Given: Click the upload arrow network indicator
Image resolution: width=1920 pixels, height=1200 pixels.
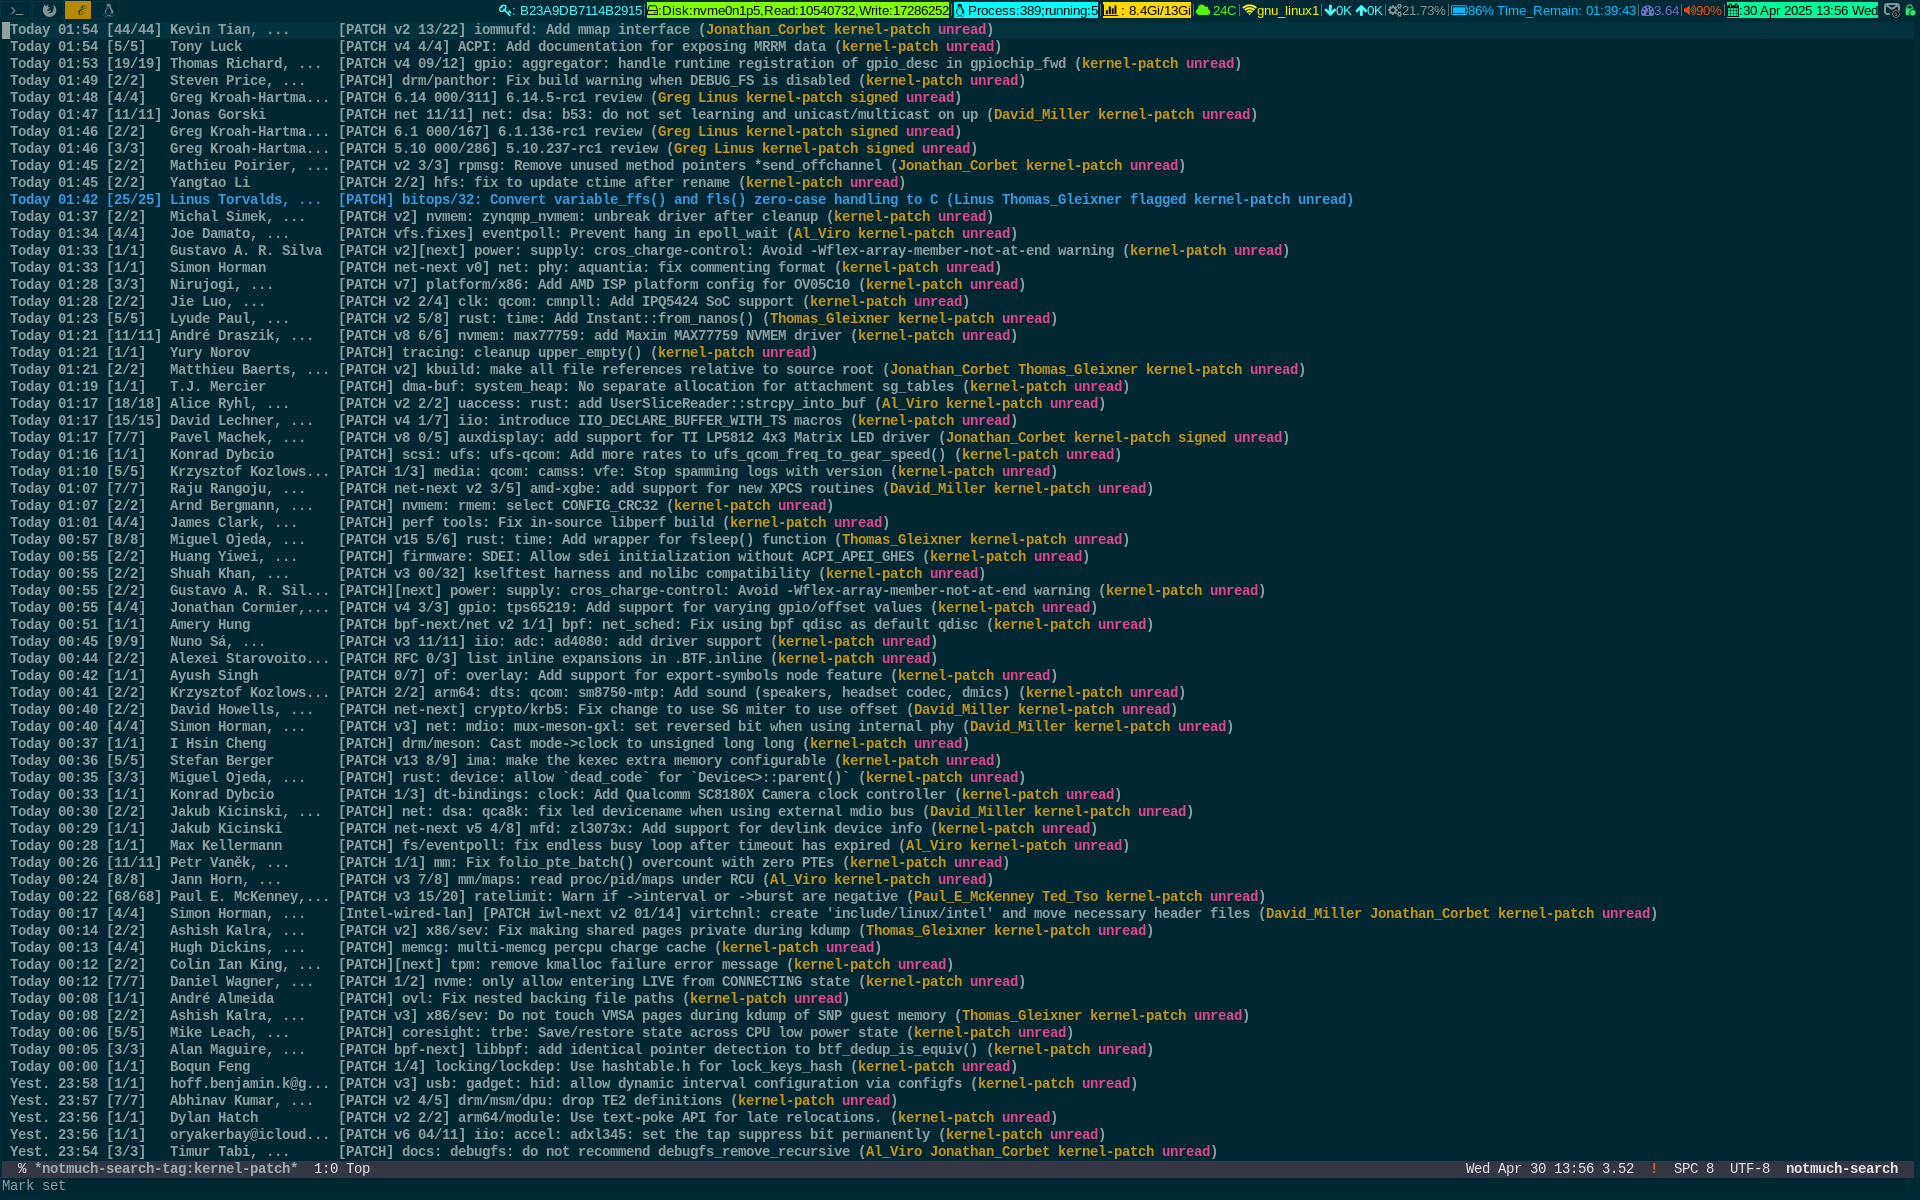Looking at the screenshot, I should (1361, 10).
